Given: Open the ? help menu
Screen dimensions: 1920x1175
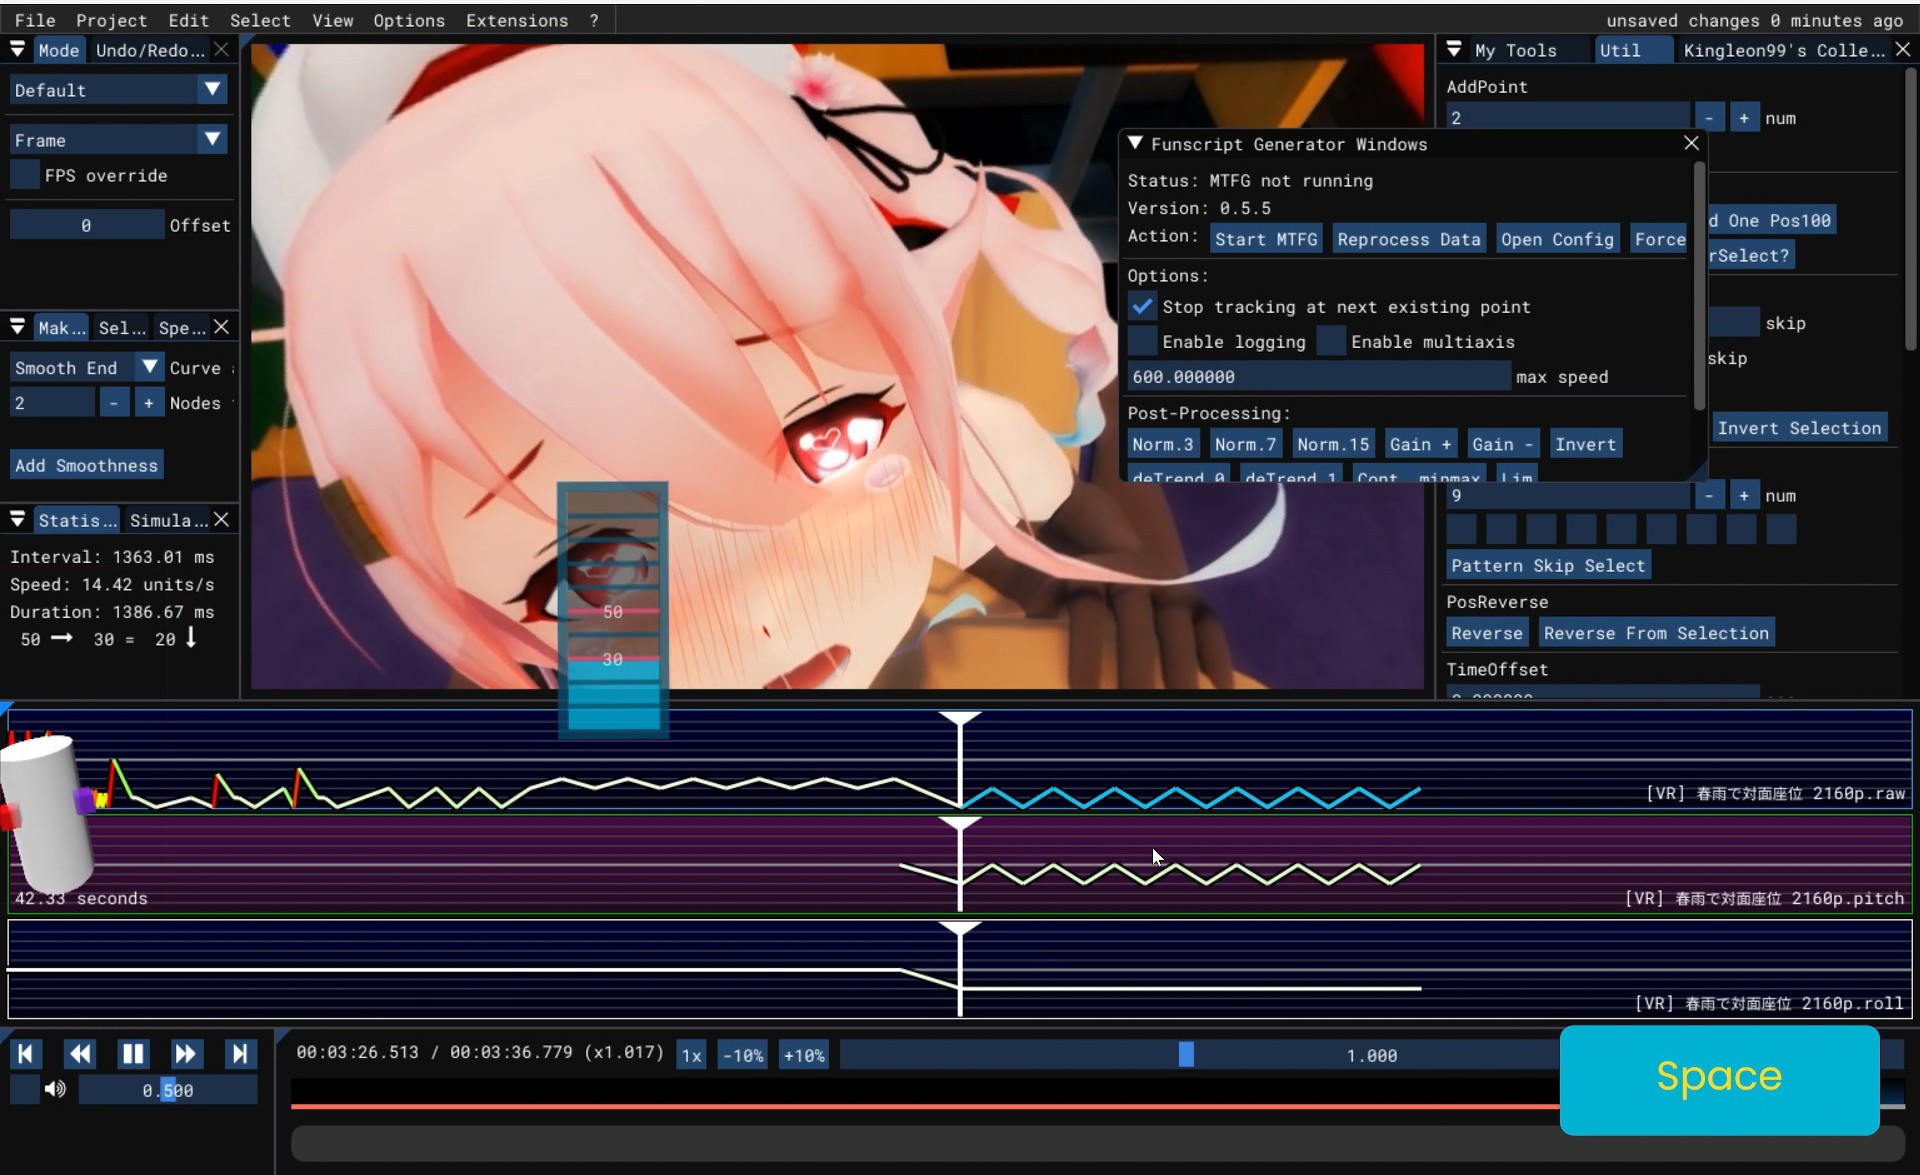Looking at the screenshot, I should tap(594, 20).
